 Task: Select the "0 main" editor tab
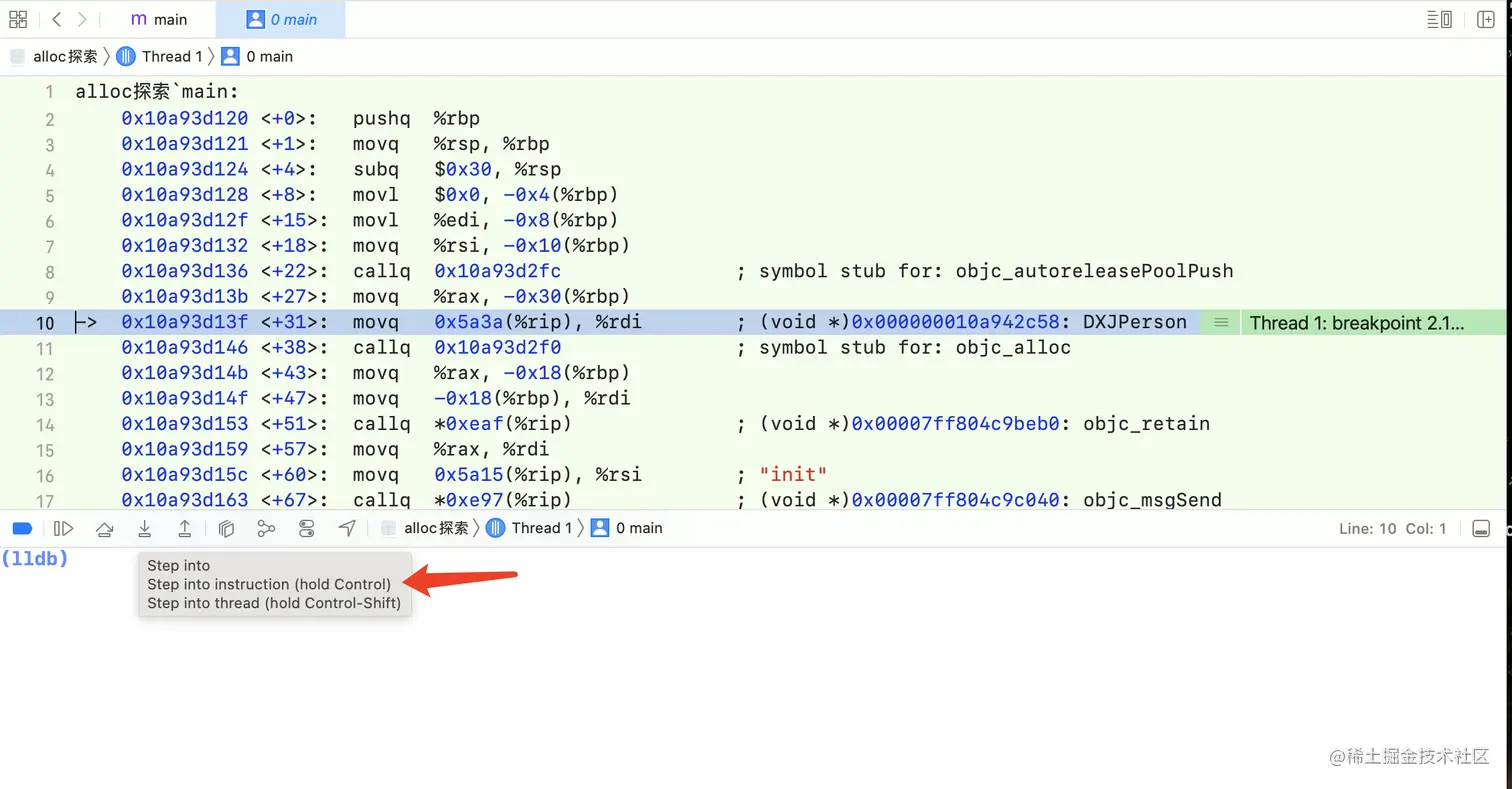pyautogui.click(x=281, y=19)
